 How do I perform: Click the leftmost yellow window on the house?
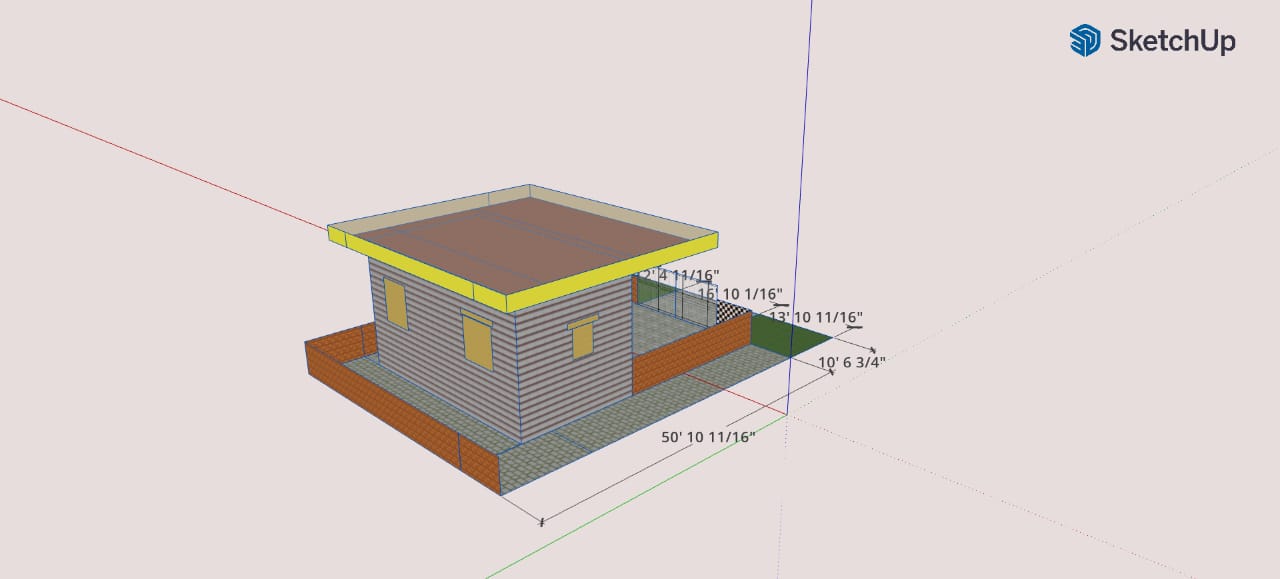tap(396, 304)
